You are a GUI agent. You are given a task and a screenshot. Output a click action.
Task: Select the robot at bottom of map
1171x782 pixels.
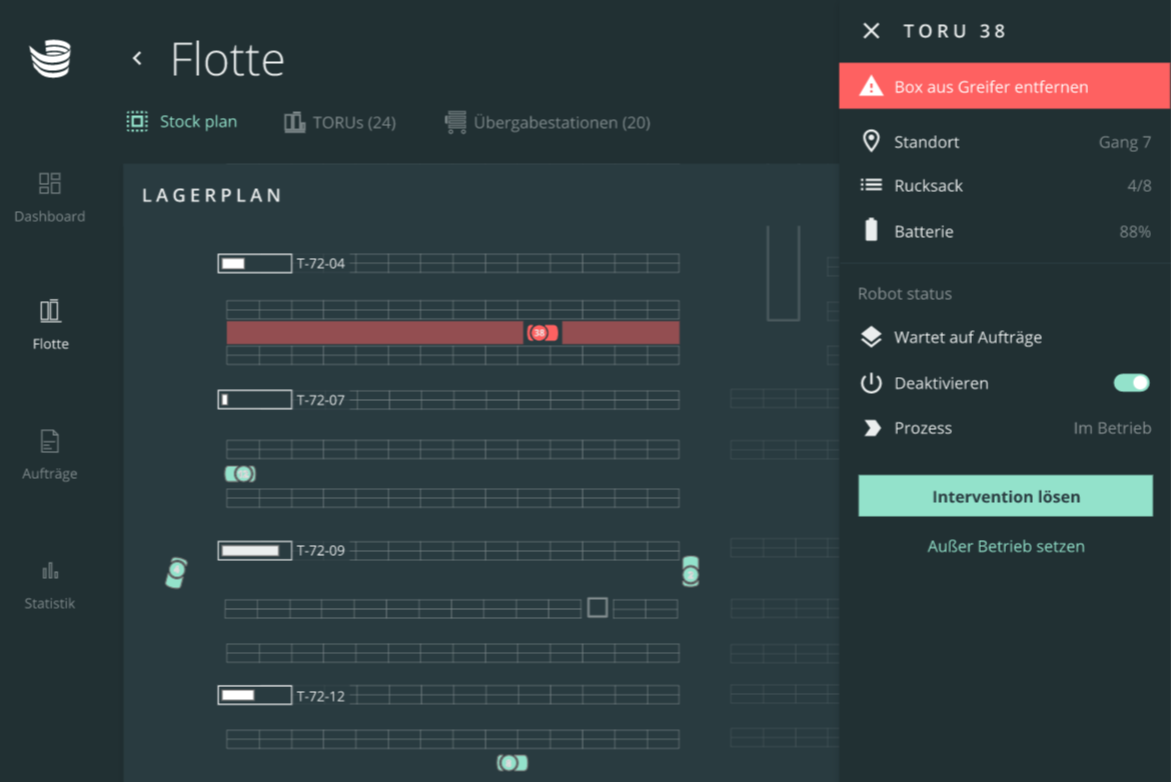512,763
